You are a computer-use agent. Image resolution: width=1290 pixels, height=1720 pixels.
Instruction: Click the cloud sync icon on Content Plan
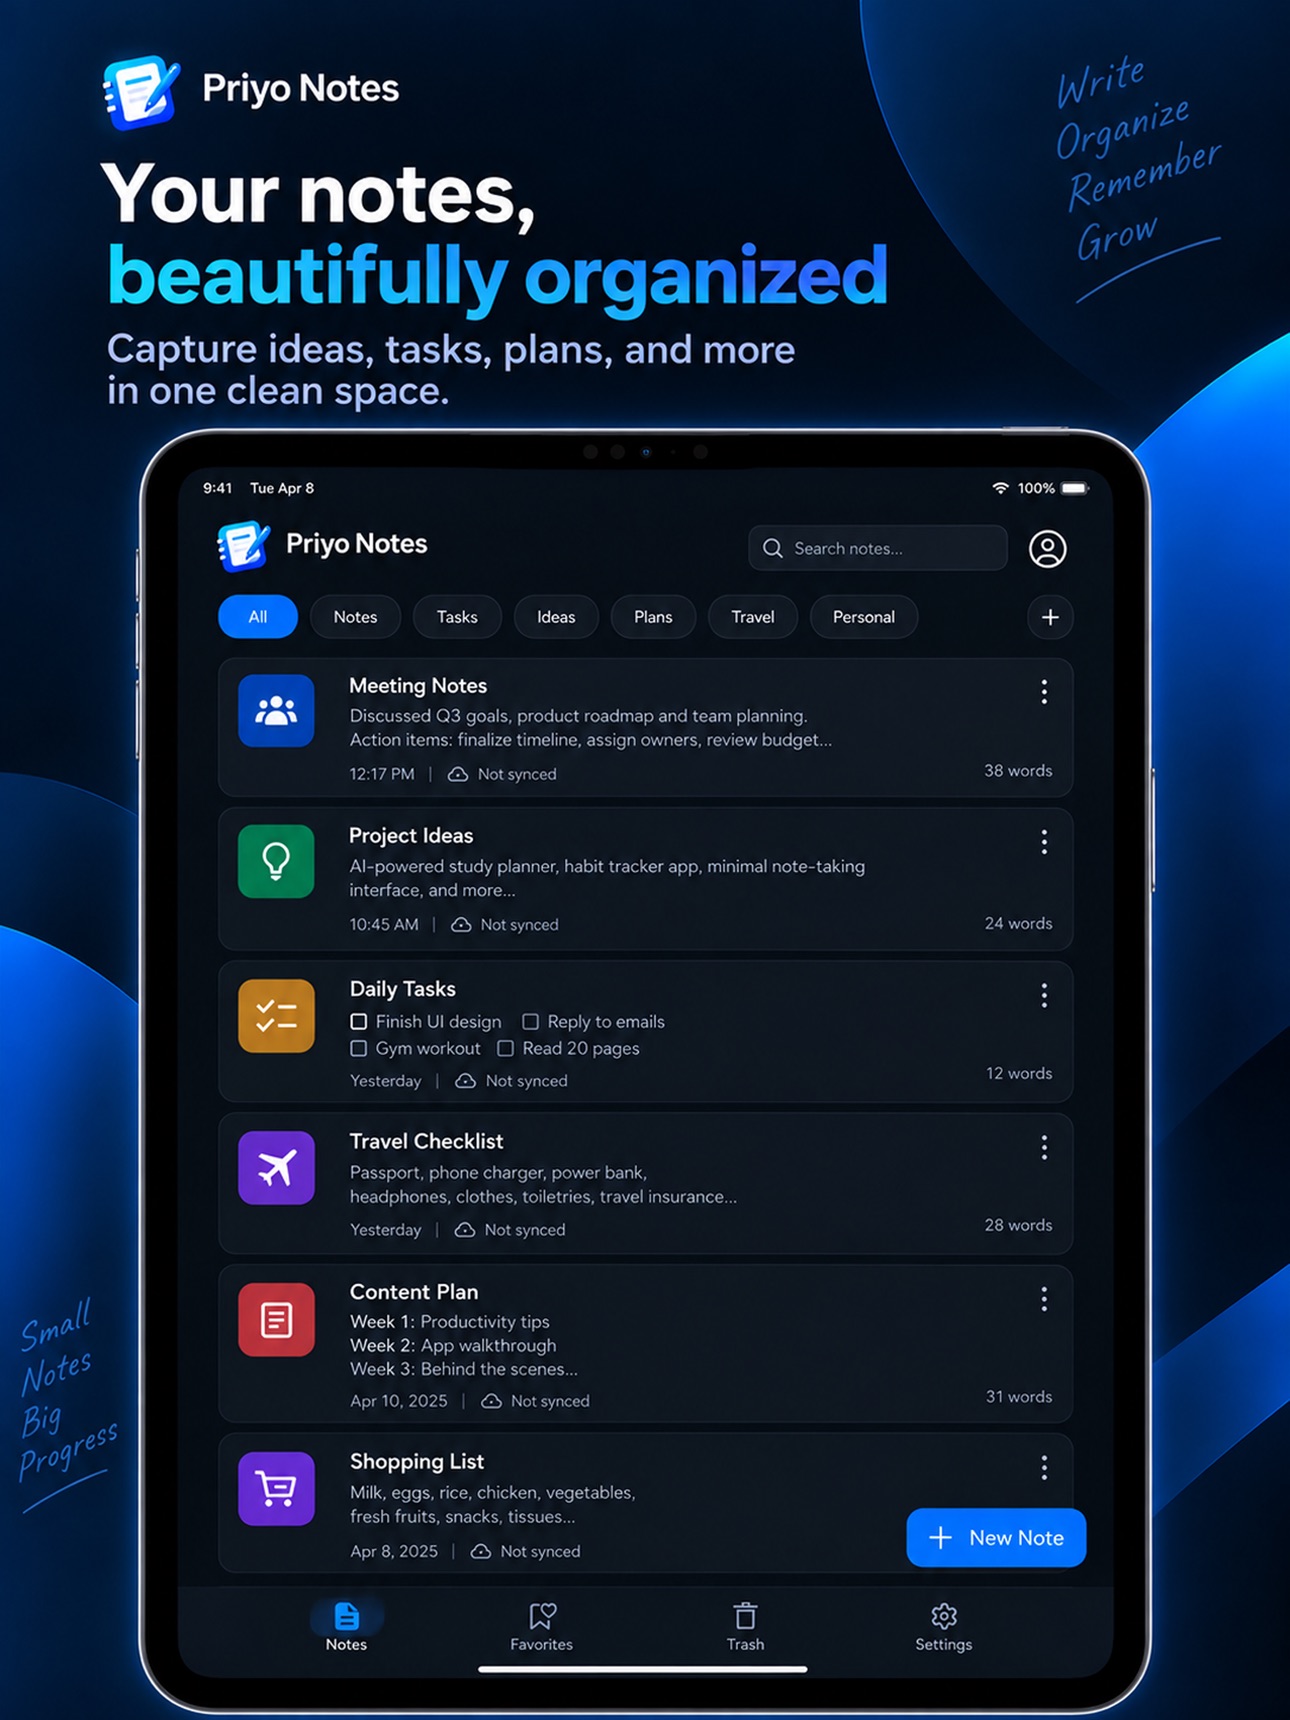pyautogui.click(x=491, y=1401)
